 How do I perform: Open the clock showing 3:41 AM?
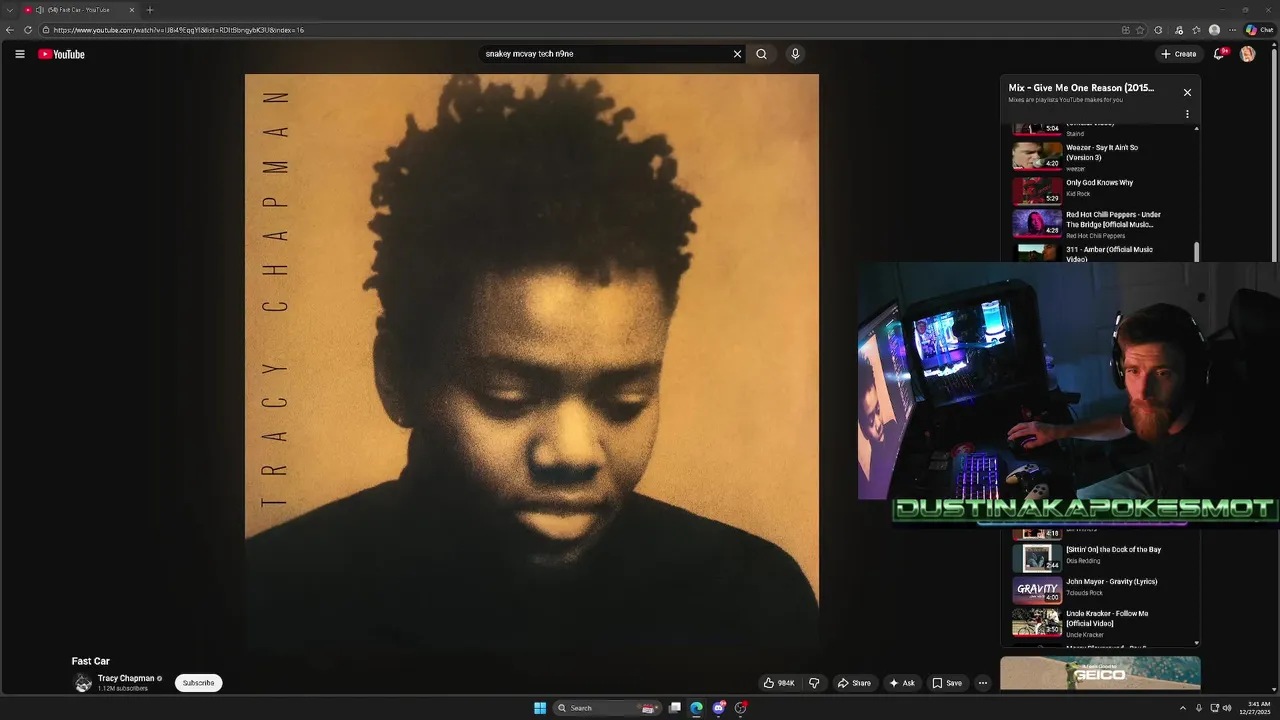(x=1254, y=708)
